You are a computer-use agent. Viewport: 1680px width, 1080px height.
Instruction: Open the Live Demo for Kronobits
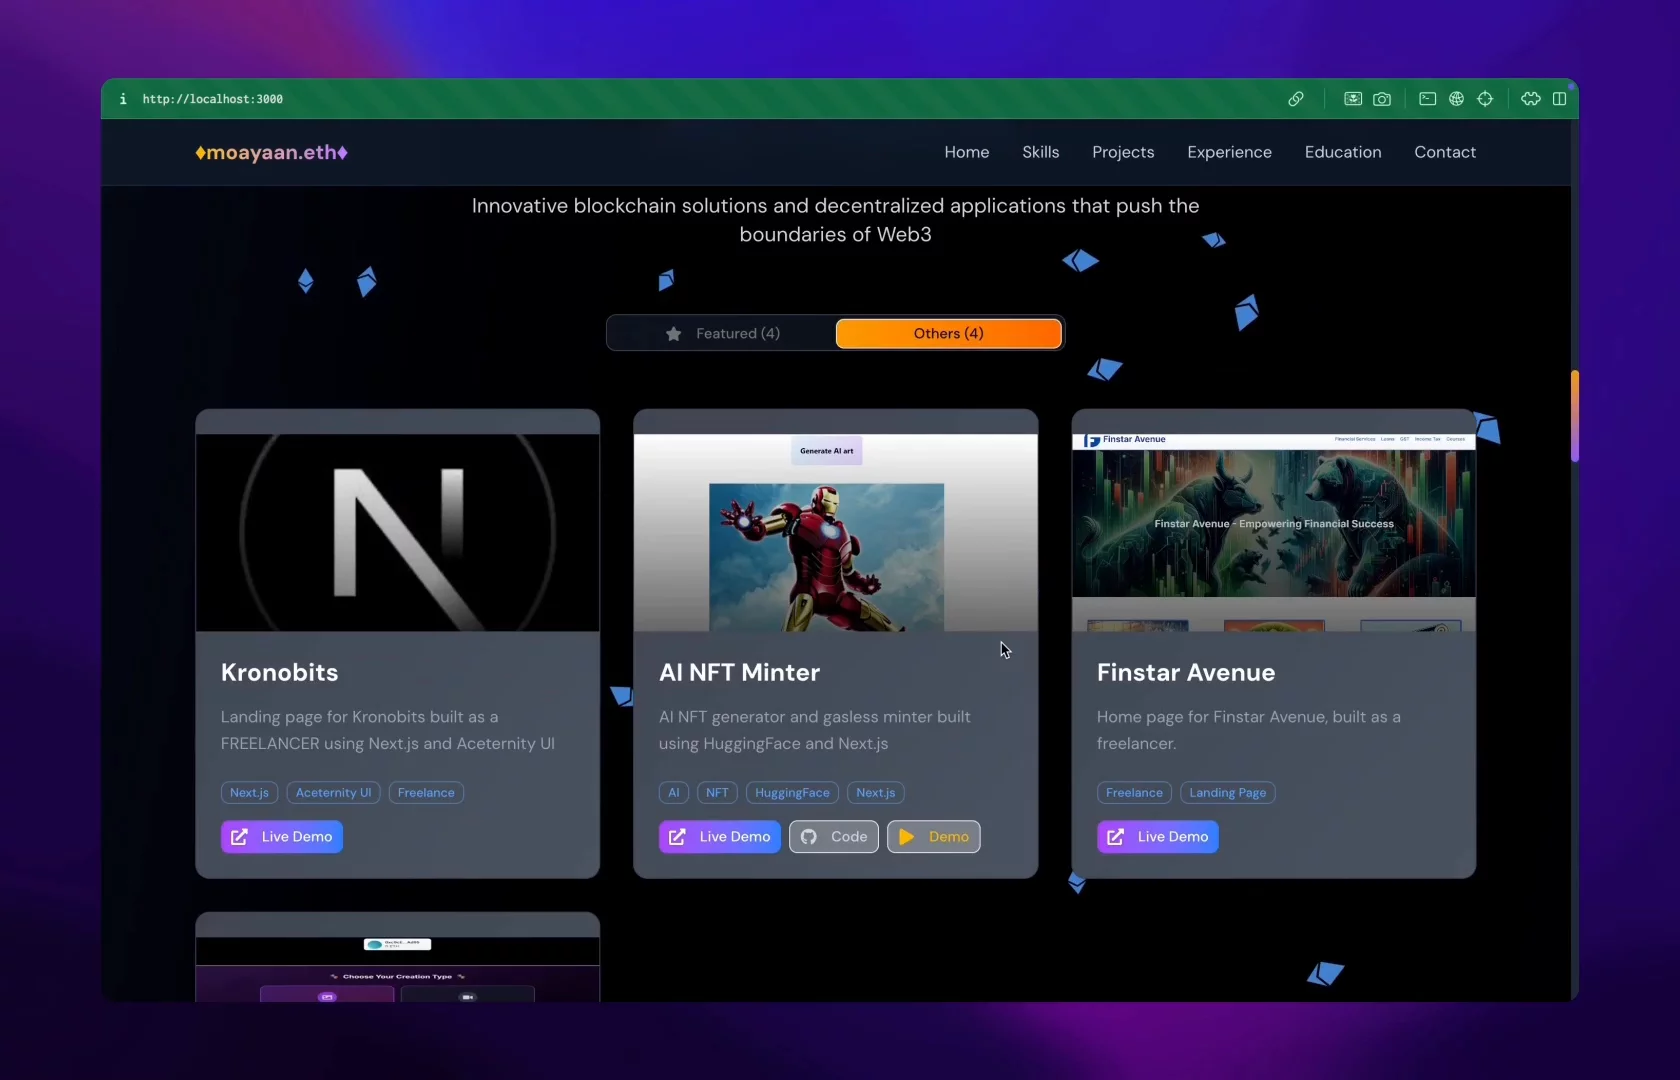click(281, 837)
